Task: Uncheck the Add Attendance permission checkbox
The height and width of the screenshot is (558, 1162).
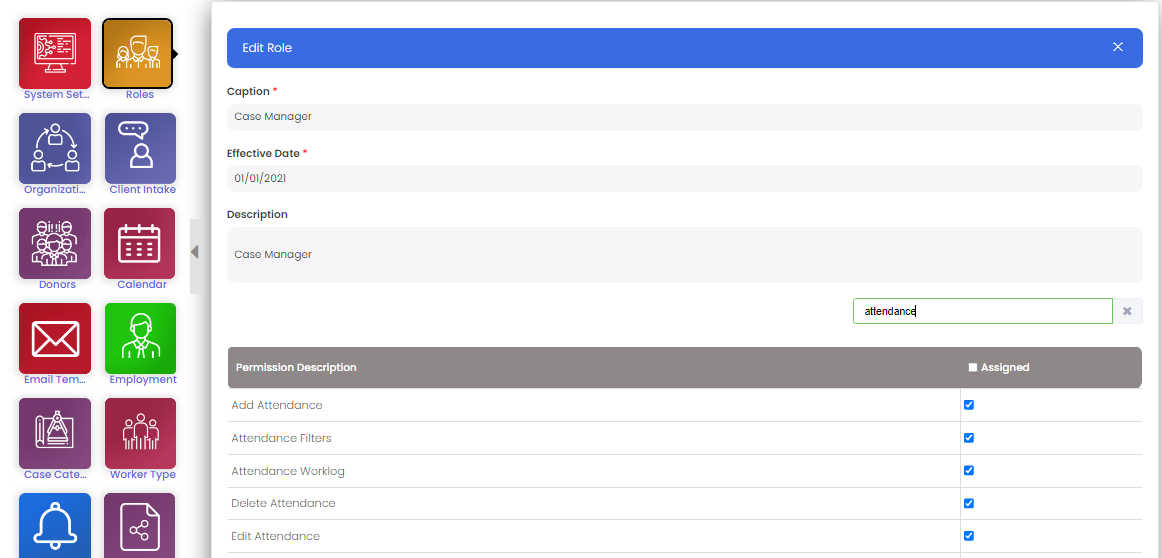Action: coord(968,405)
